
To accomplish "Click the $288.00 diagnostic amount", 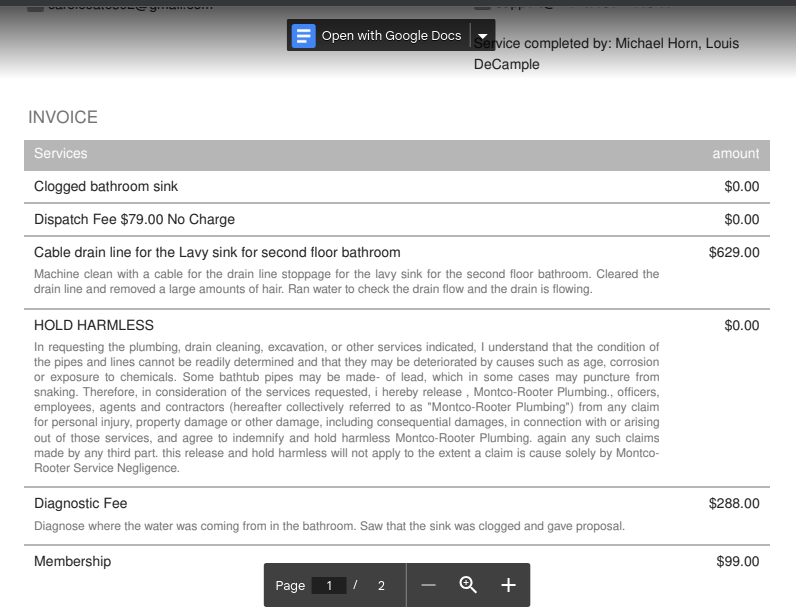I will [734, 504].
